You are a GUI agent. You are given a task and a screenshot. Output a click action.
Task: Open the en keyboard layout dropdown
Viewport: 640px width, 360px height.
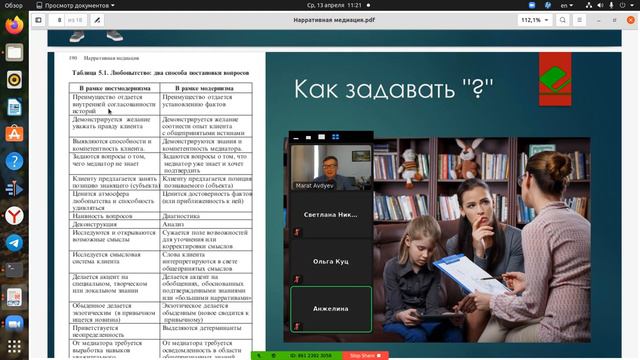(567, 5)
